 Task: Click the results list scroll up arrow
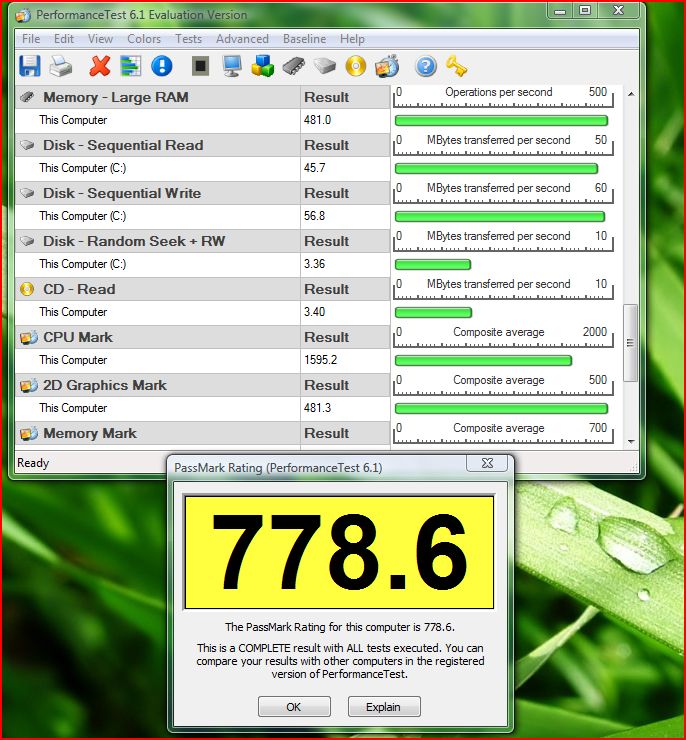631,94
